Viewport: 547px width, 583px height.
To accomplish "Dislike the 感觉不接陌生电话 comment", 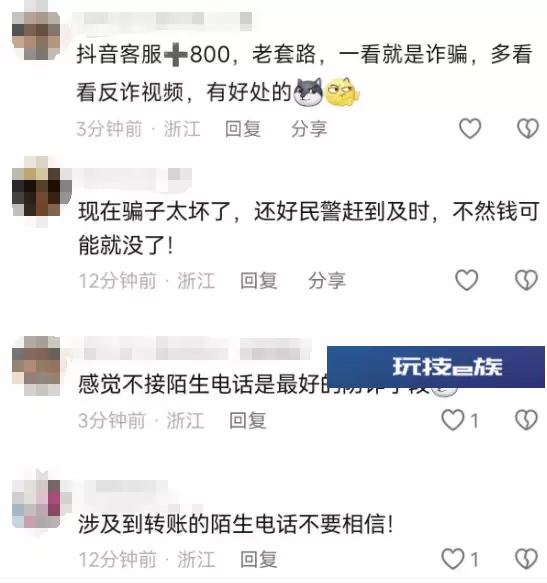I will click(x=526, y=420).
